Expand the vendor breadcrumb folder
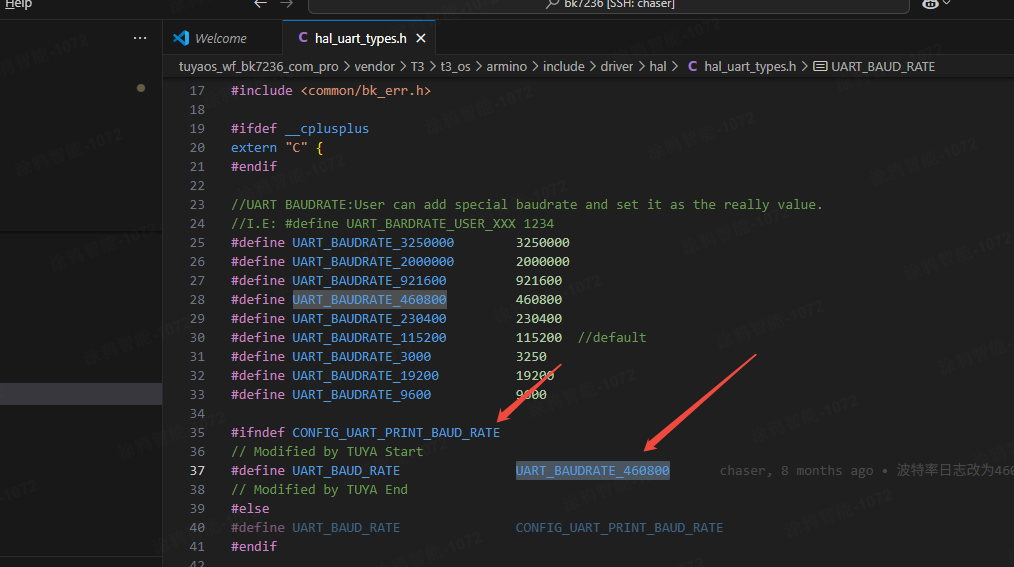1014x567 pixels. coord(375,67)
